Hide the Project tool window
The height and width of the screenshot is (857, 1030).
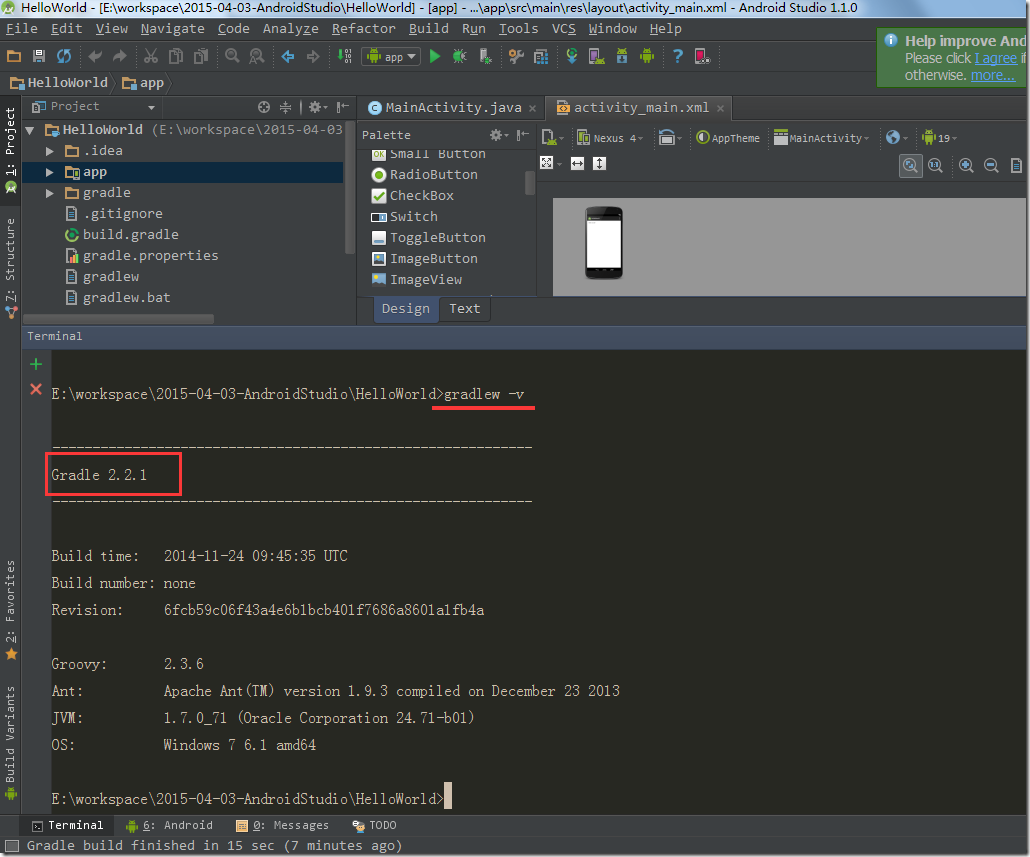tap(342, 107)
